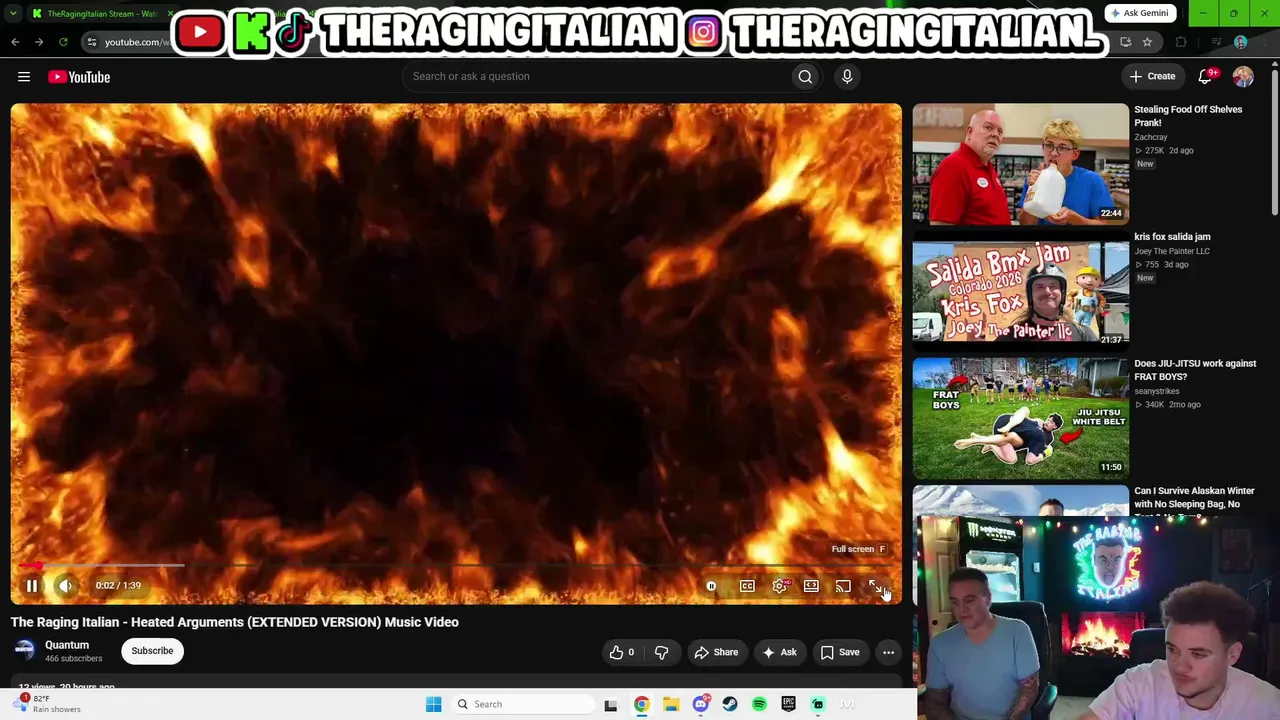Screen dimensions: 1280x720
Task: Ask about the video
Action: point(779,652)
